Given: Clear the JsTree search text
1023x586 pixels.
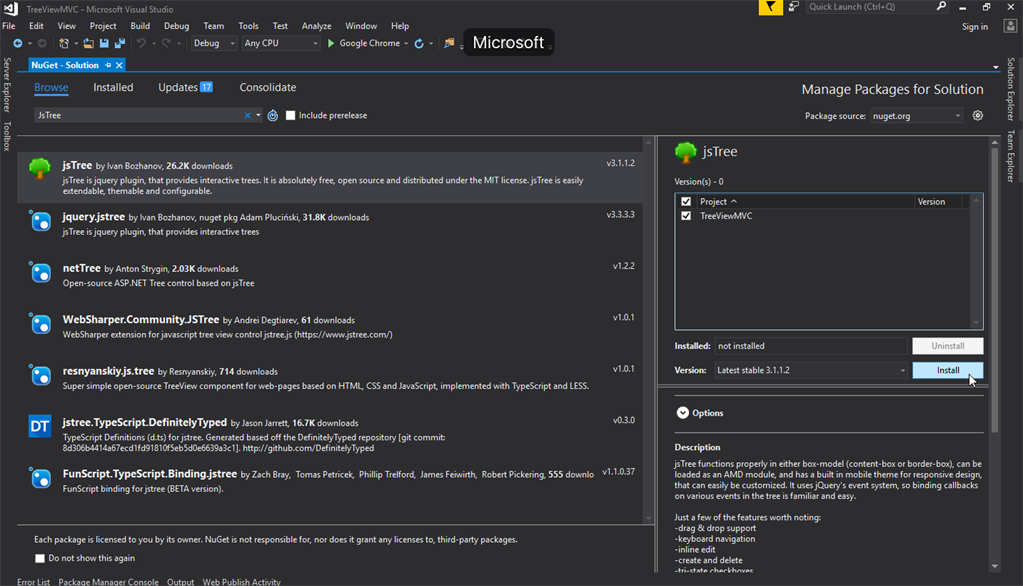Looking at the screenshot, I should pyautogui.click(x=248, y=116).
